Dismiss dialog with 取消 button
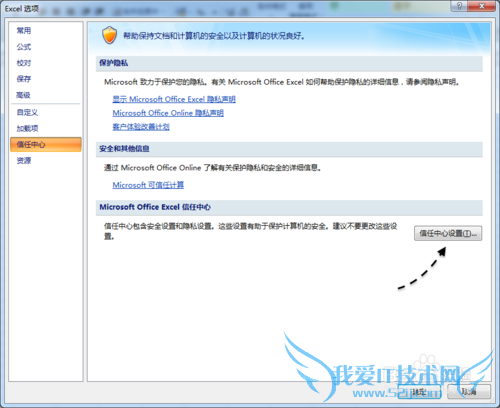This screenshot has width=500, height=408. [x=469, y=392]
